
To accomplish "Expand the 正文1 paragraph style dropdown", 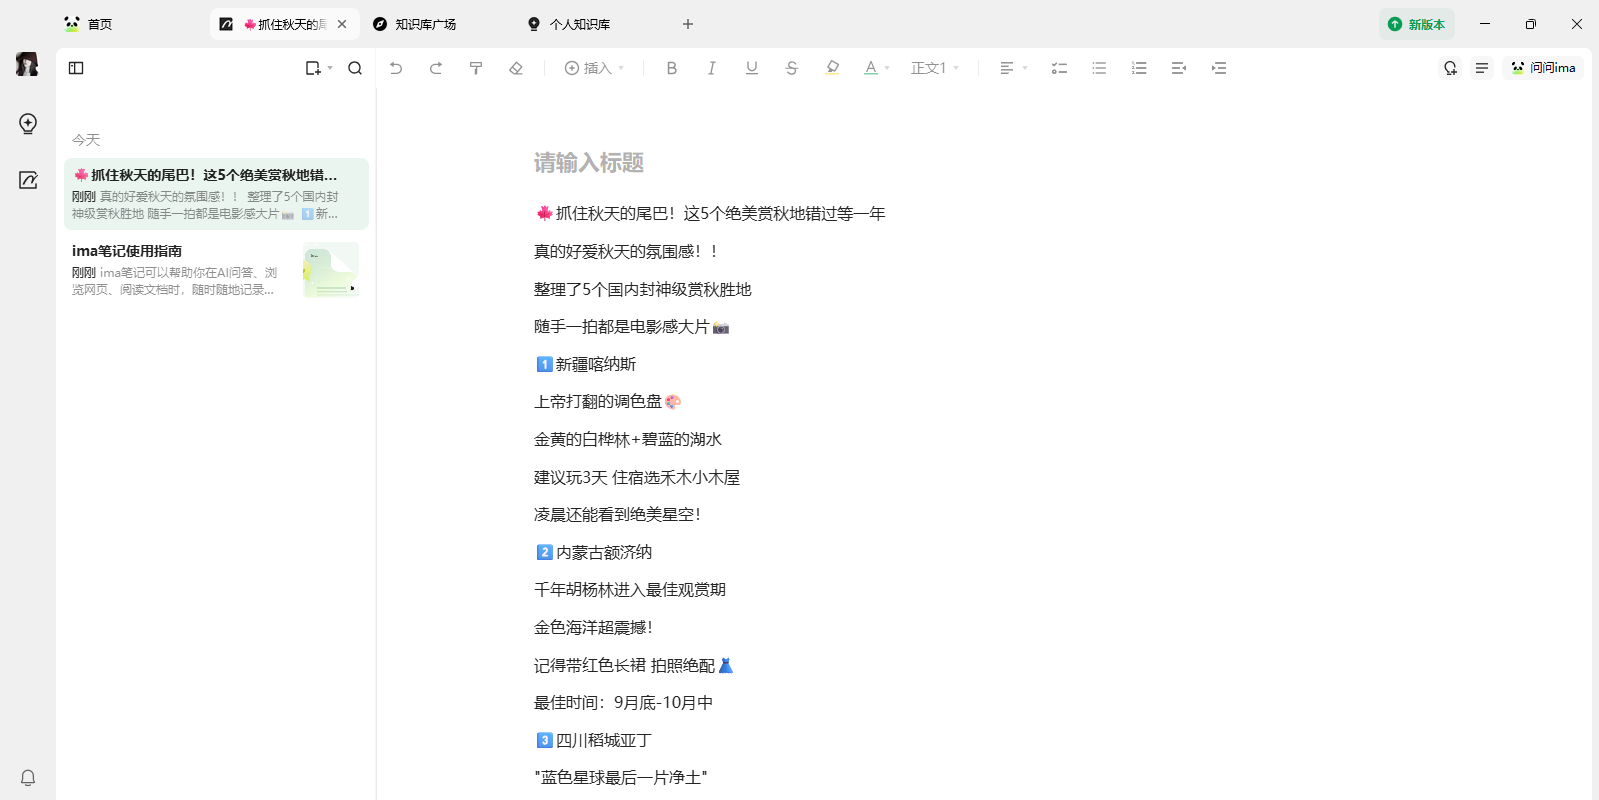I will 935,68.
